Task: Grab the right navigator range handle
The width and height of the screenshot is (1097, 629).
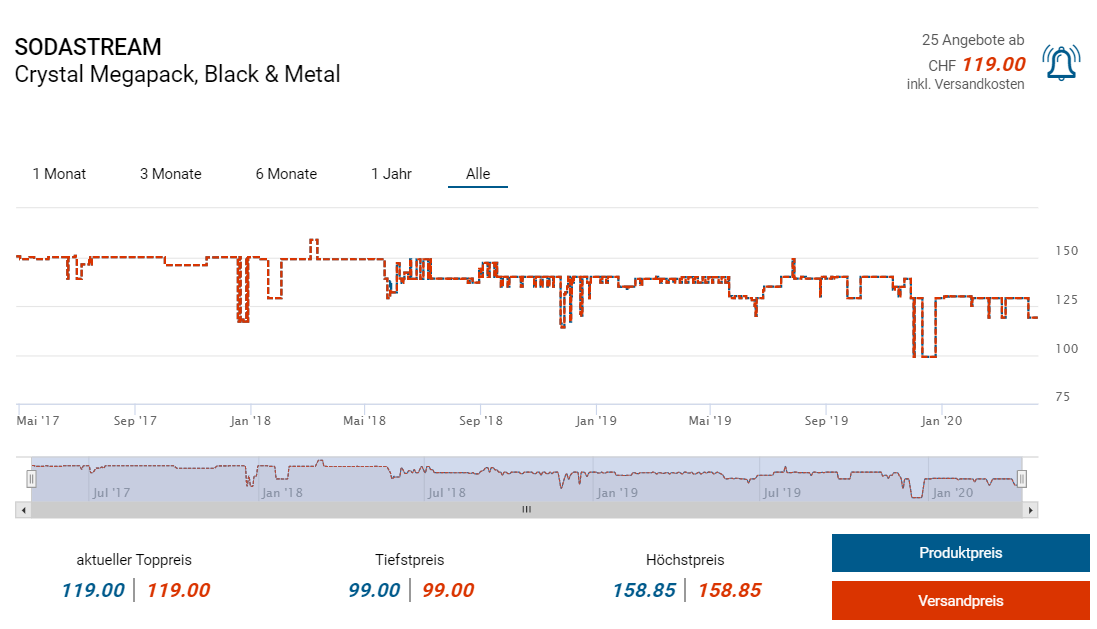Action: (1021, 479)
